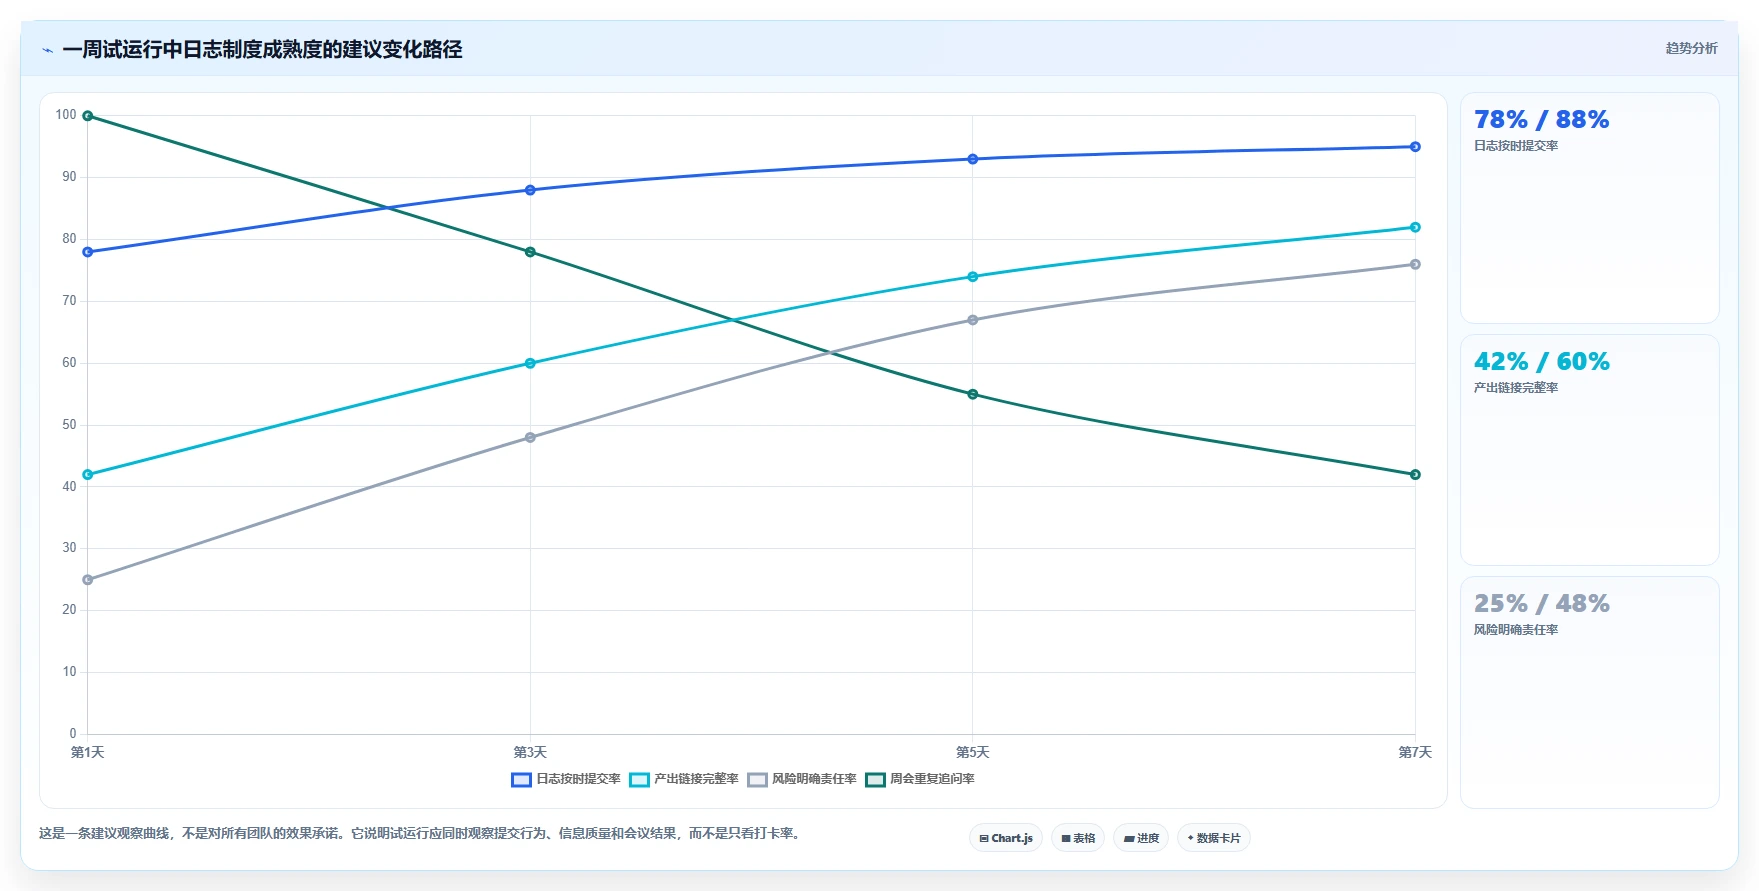Click the 第3天 x-axis label
Screen dimensions: 1759x891
[530, 752]
